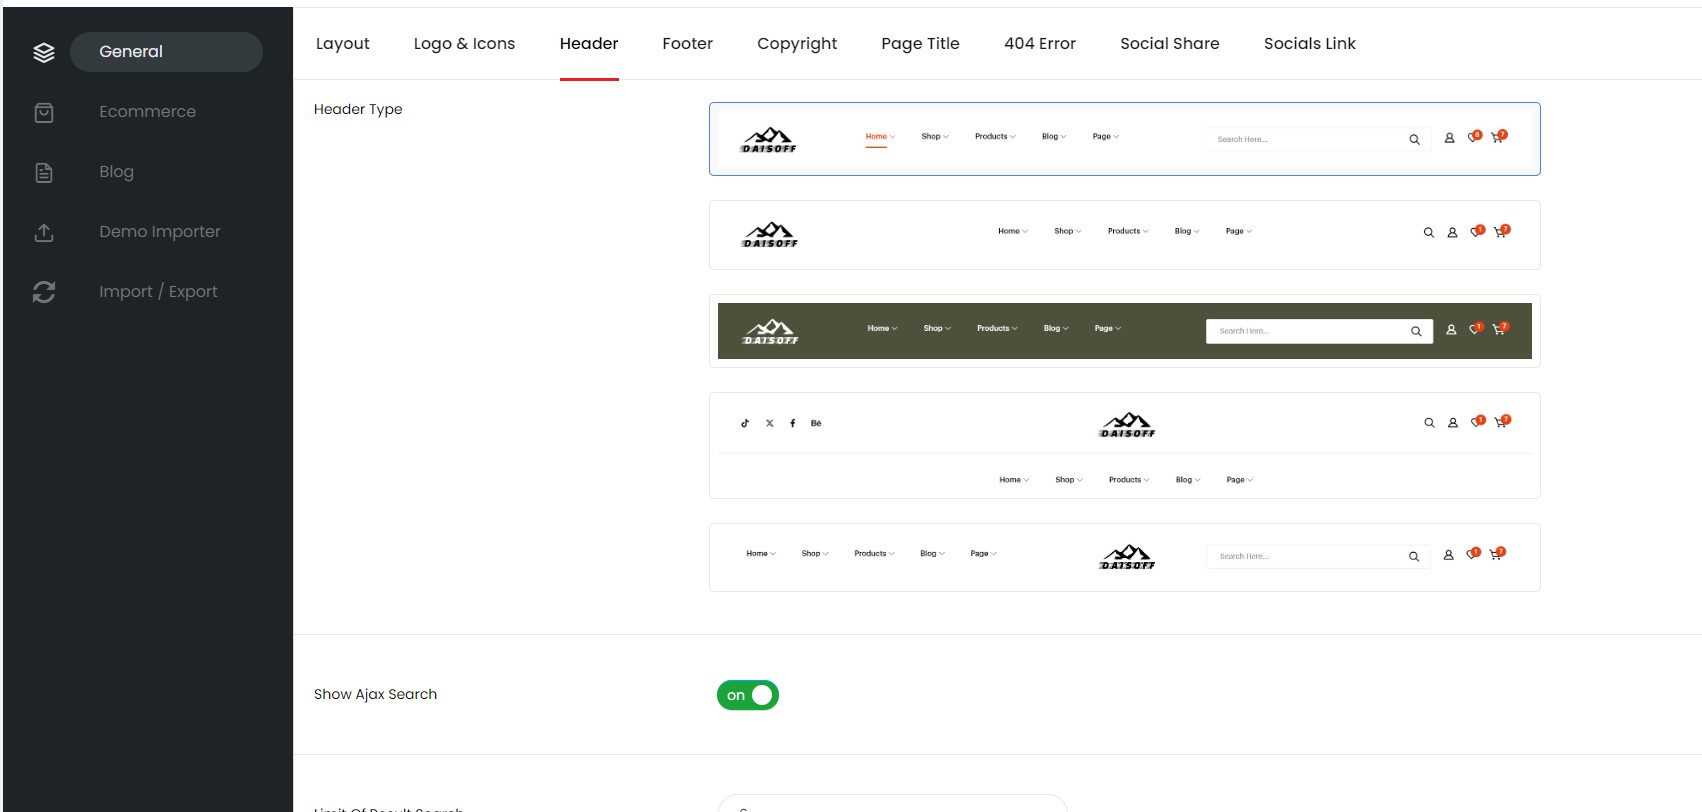Click the General layers icon in sidebar

(44, 53)
